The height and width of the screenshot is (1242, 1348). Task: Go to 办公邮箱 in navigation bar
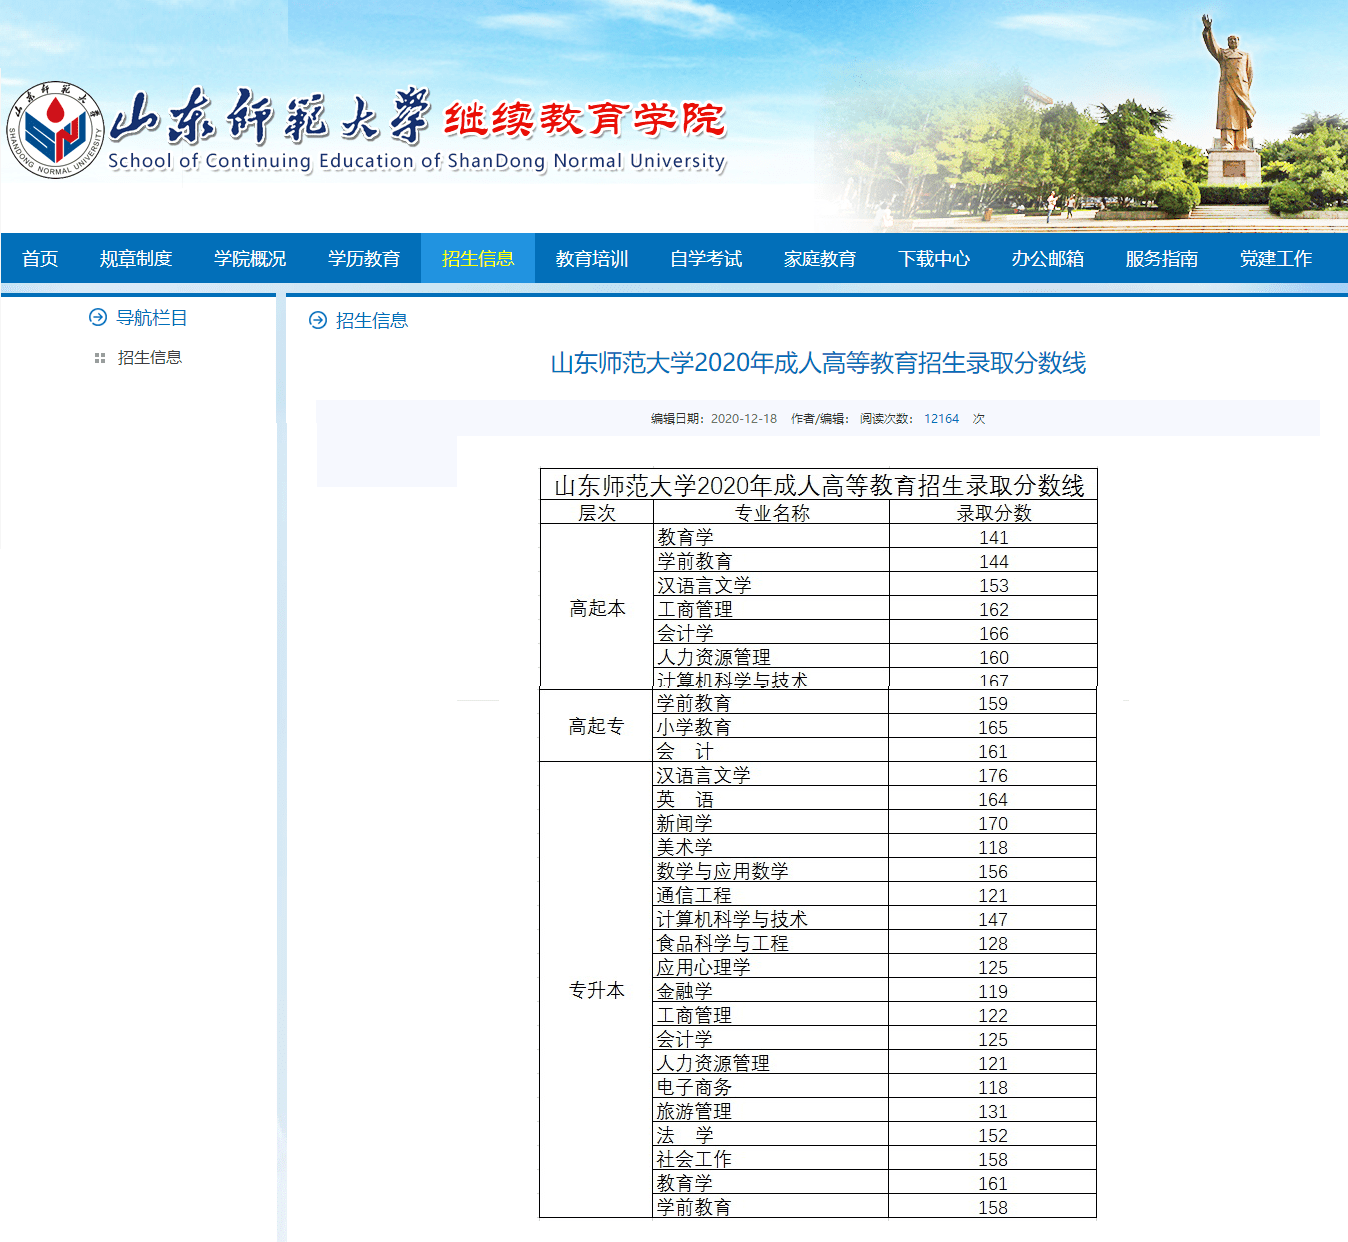[1048, 259]
